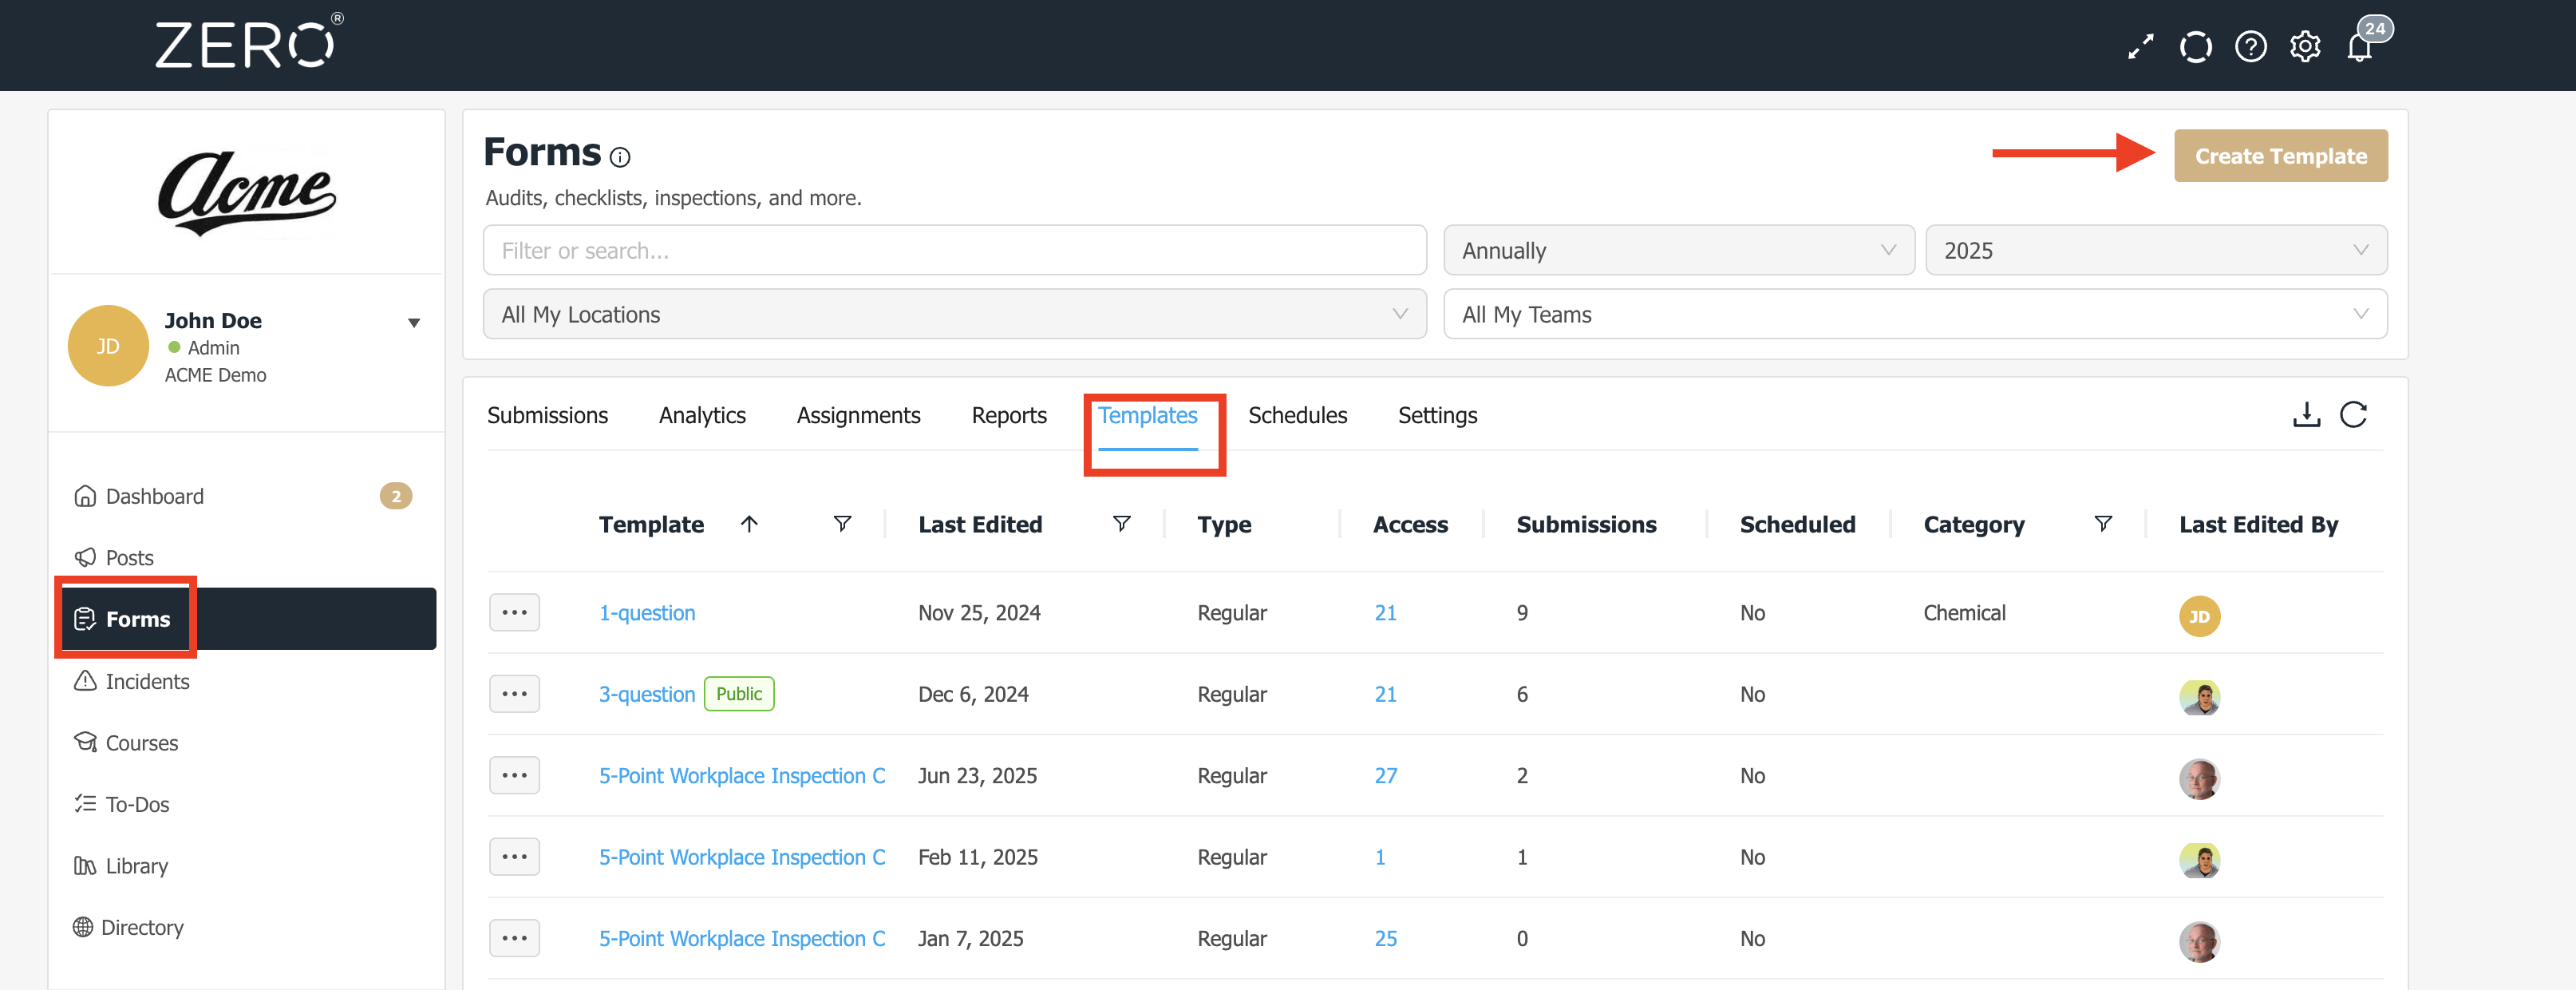2576x990 pixels.
Task: Expand the Annually period dropdown
Action: coord(1678,250)
